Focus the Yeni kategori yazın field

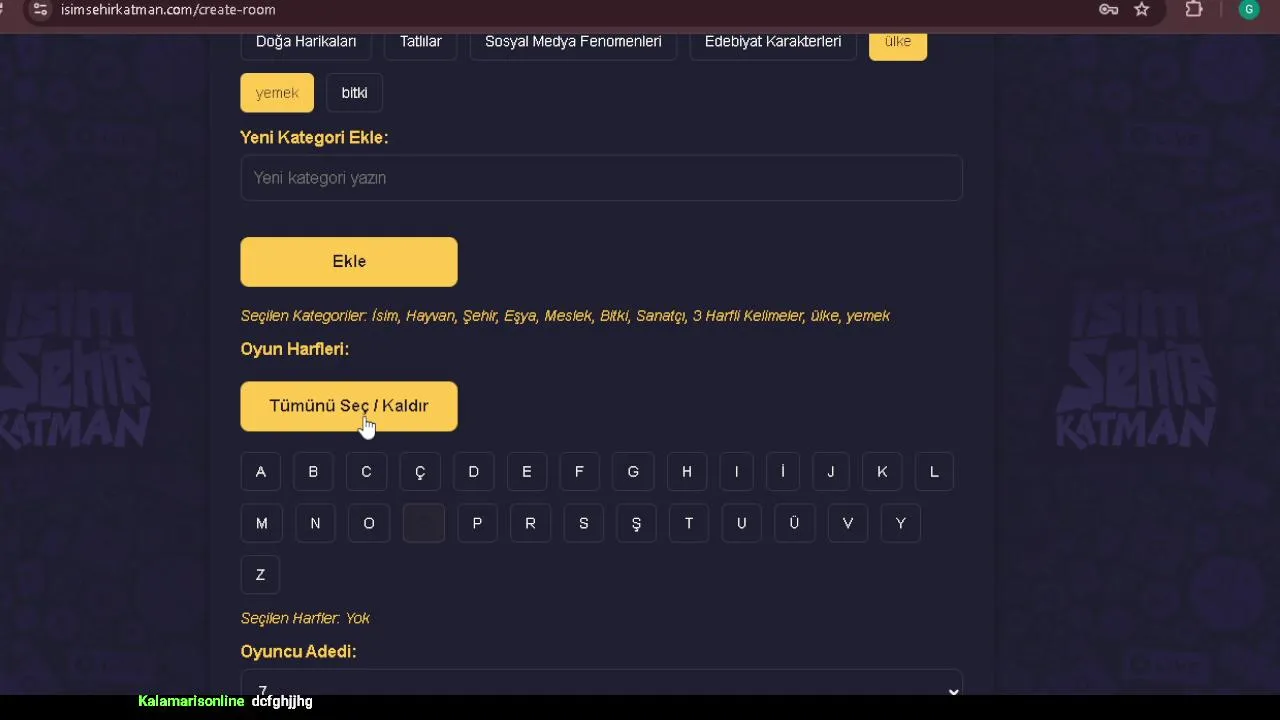[x=601, y=178]
